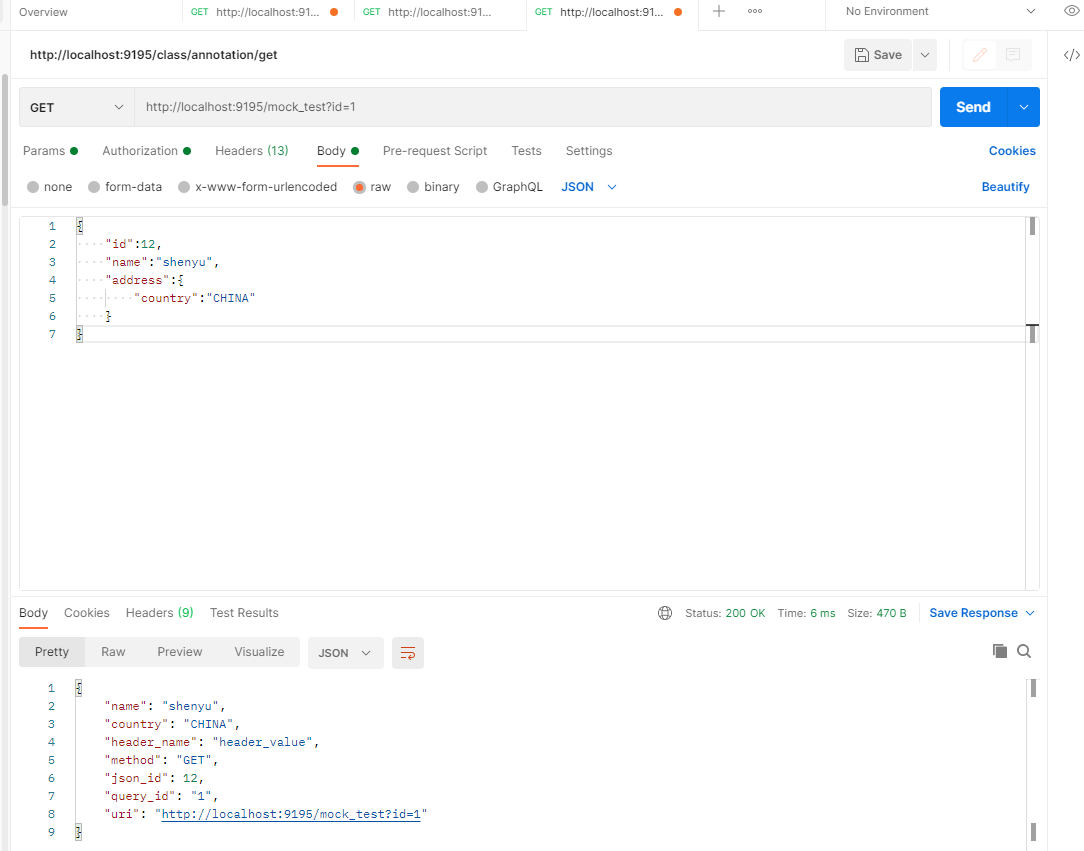Screen dimensions: 1084x851
Task: Click the Time: 6 ms text
Action: [806, 613]
